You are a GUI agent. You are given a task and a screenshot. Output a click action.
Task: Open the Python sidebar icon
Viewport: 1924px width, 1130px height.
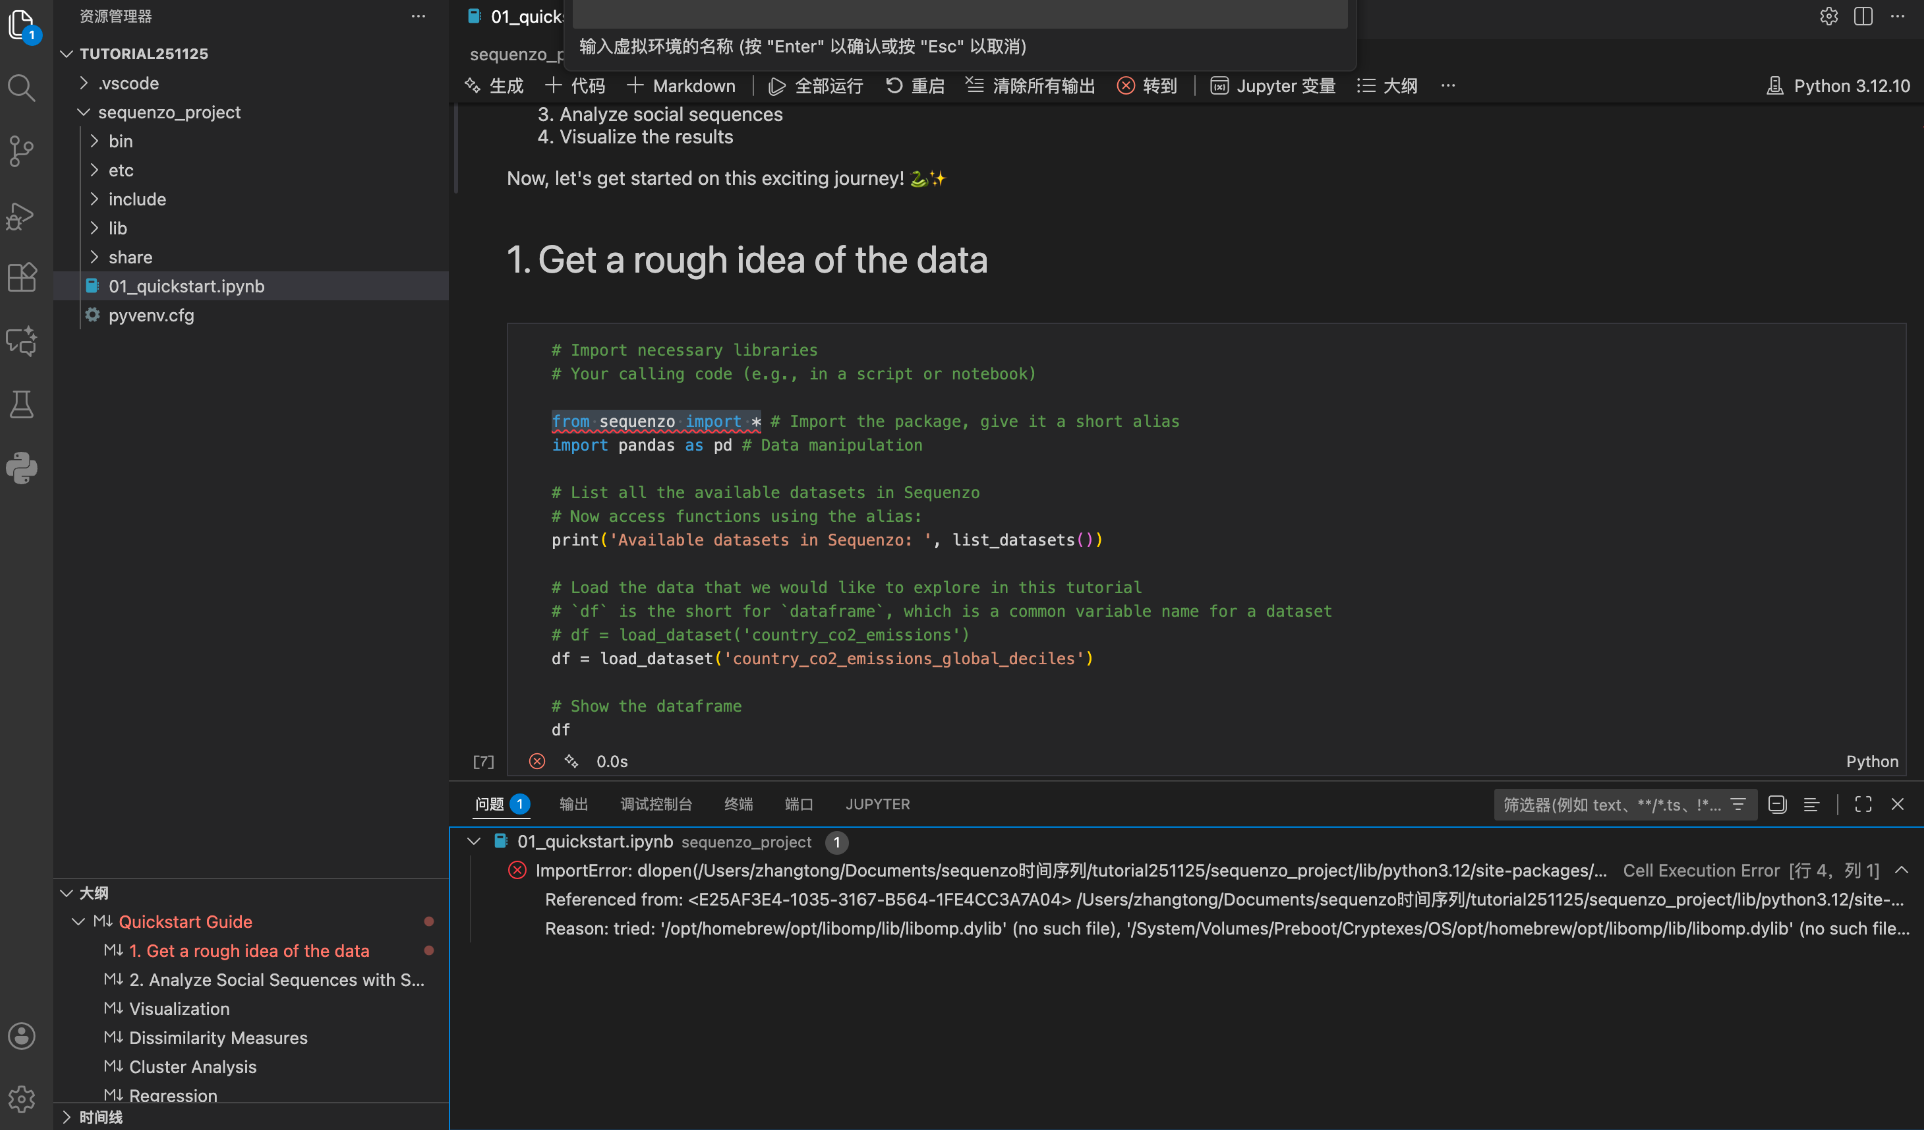click(x=21, y=468)
